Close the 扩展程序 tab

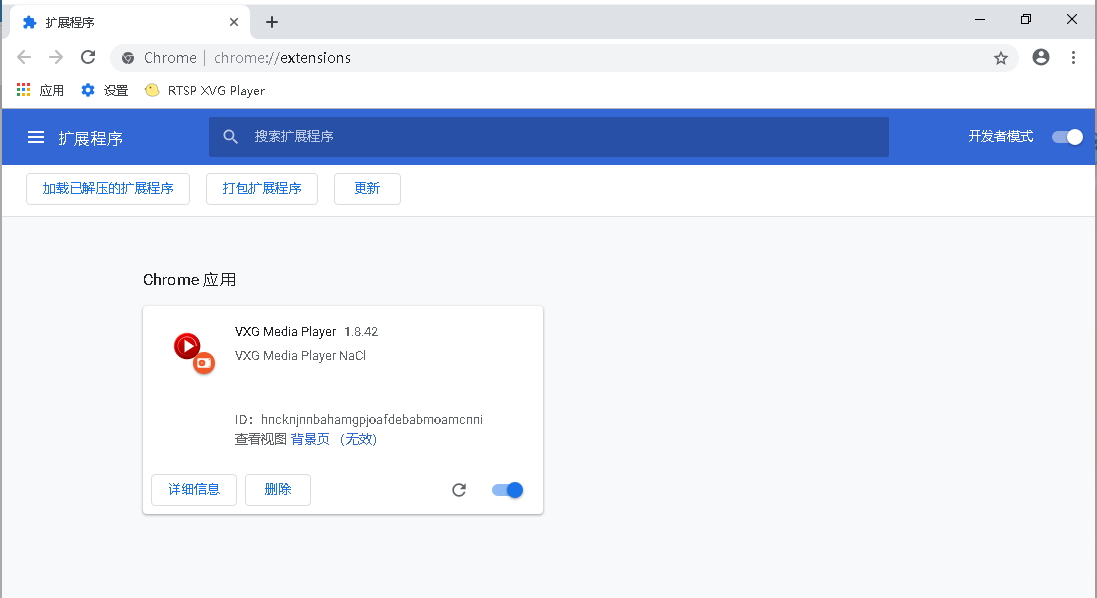tap(234, 22)
